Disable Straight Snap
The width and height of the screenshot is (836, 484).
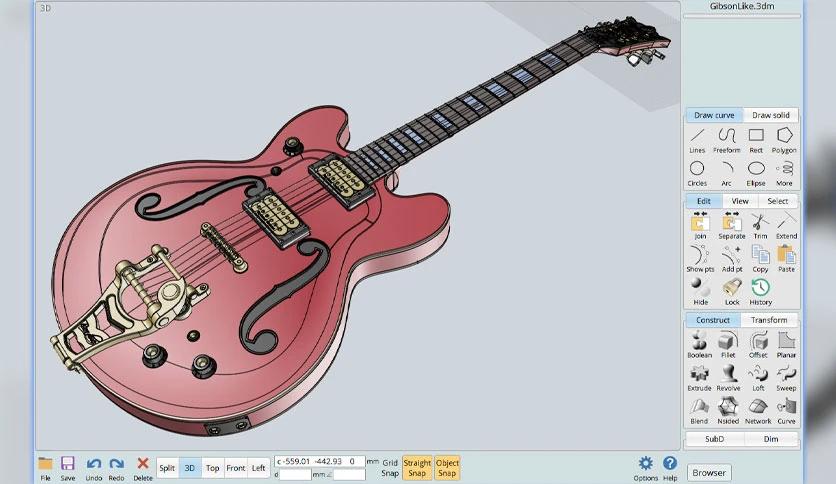point(417,468)
